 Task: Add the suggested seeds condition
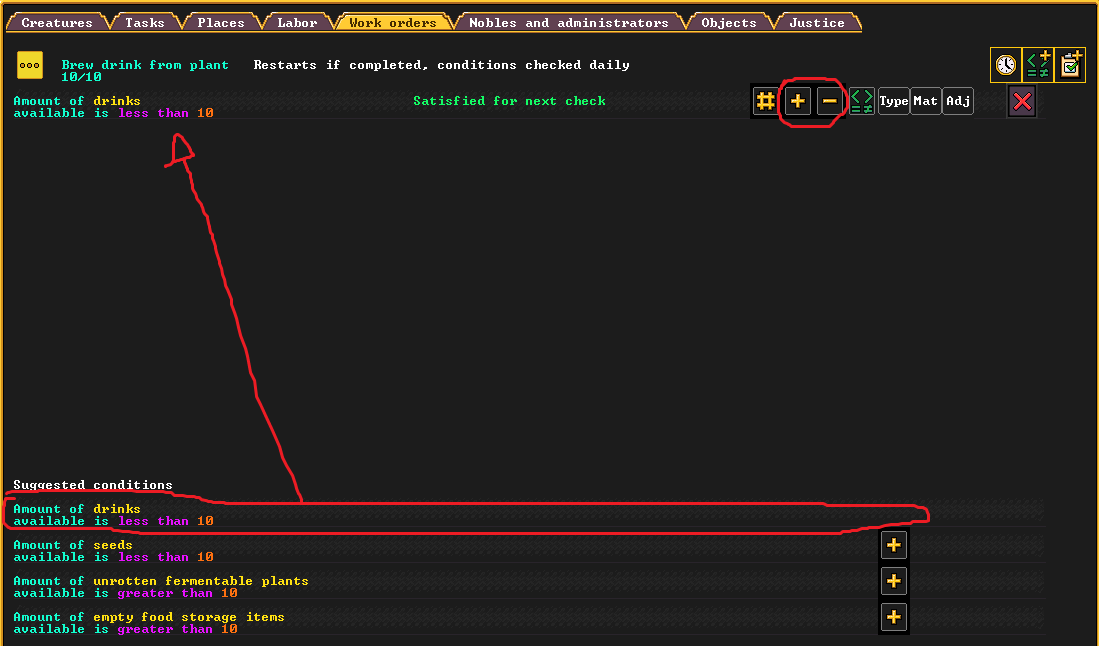(x=894, y=545)
